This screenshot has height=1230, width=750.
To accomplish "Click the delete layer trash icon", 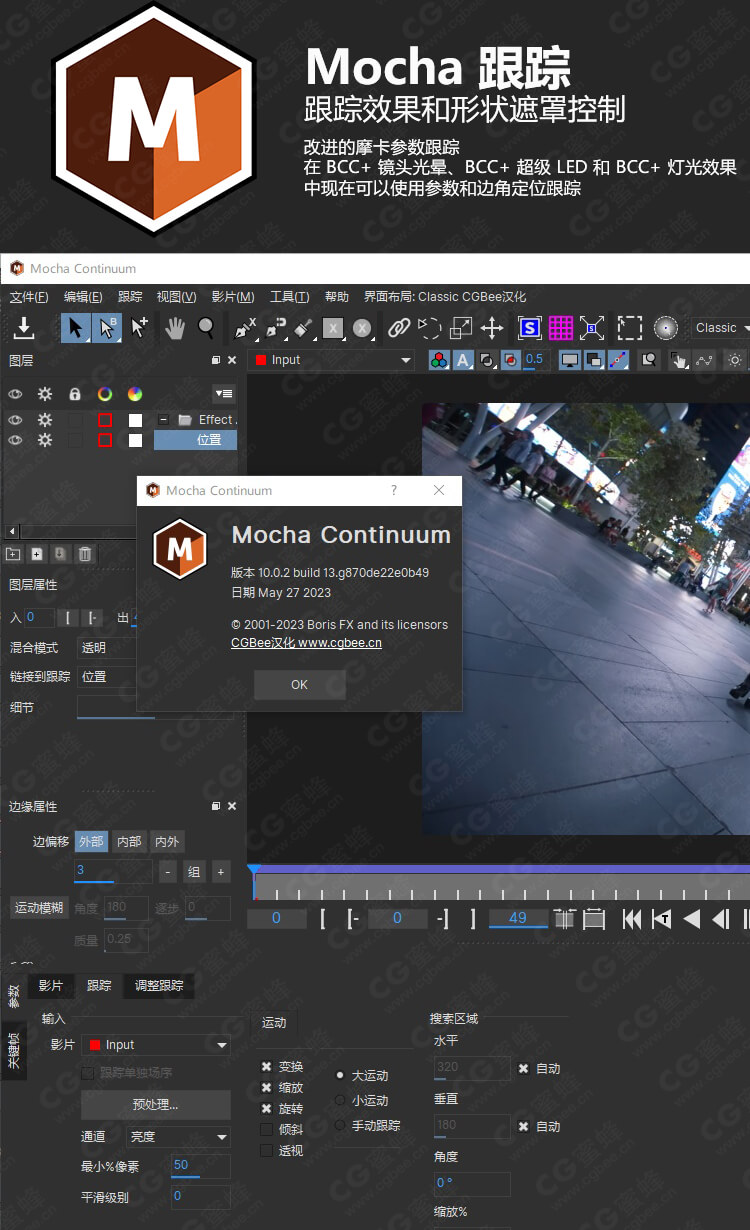I will pyautogui.click(x=86, y=553).
